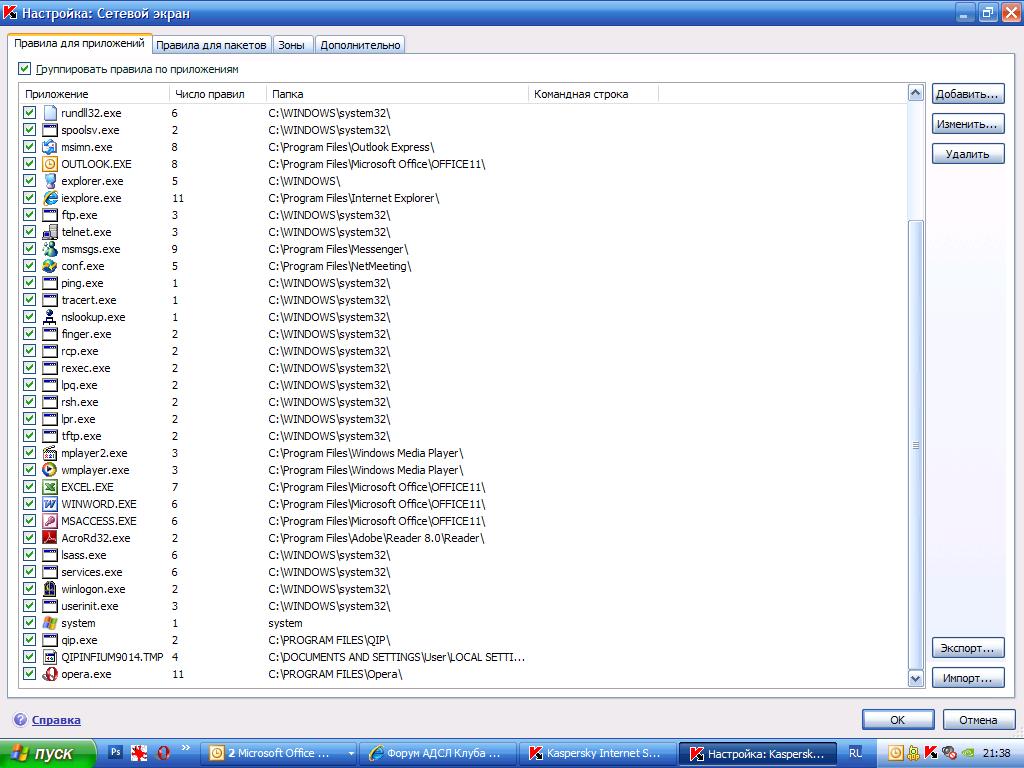This screenshot has height=768, width=1024.
Task: Select the rexec.exe row name
Action: [86, 368]
